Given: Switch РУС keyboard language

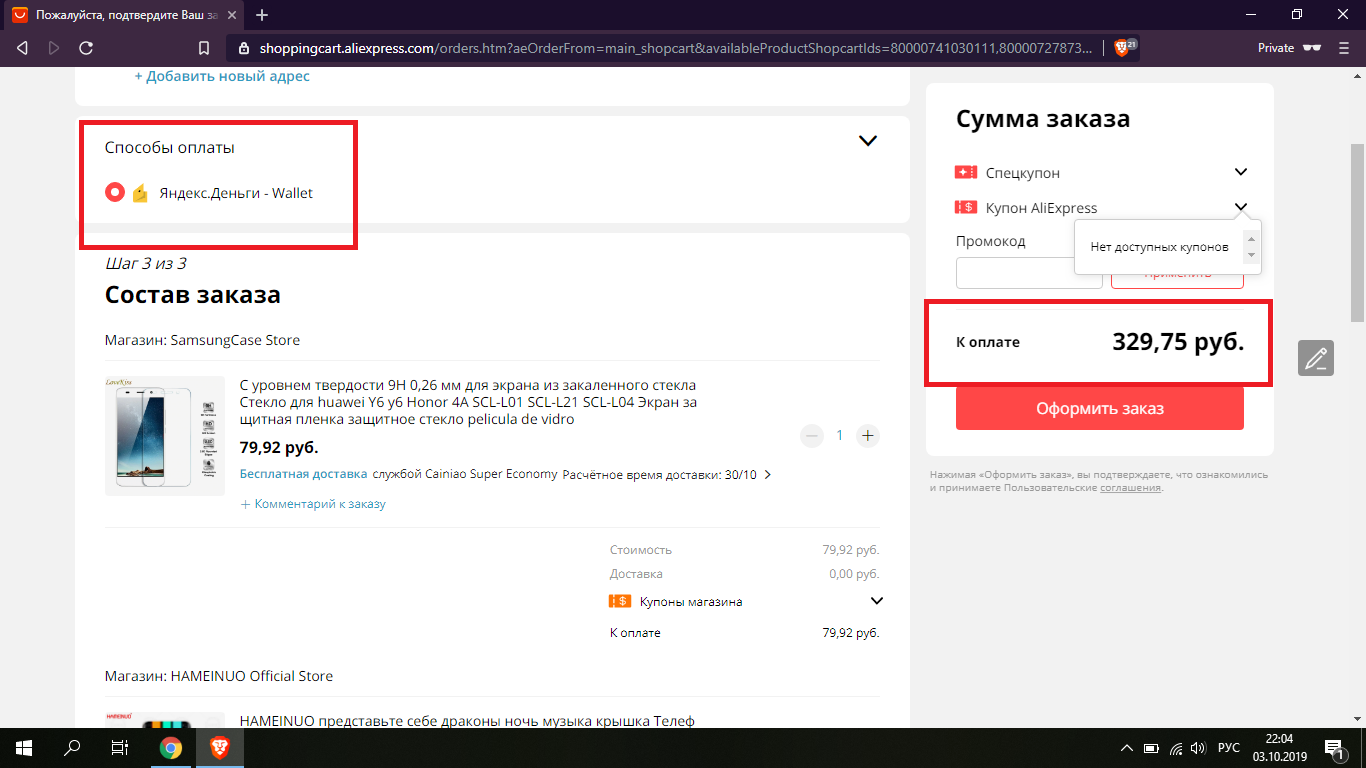Looking at the screenshot, I should [1228, 748].
